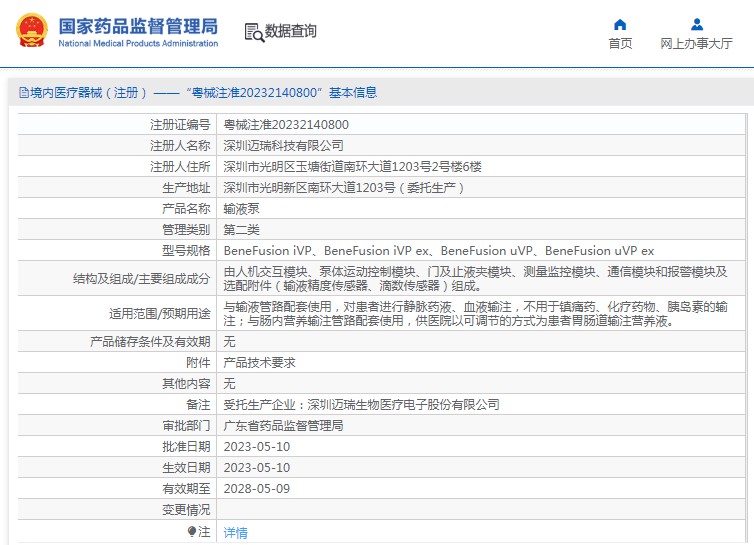Select the 结构及组成 description text
The image size is (754, 545).
tap(475, 279)
